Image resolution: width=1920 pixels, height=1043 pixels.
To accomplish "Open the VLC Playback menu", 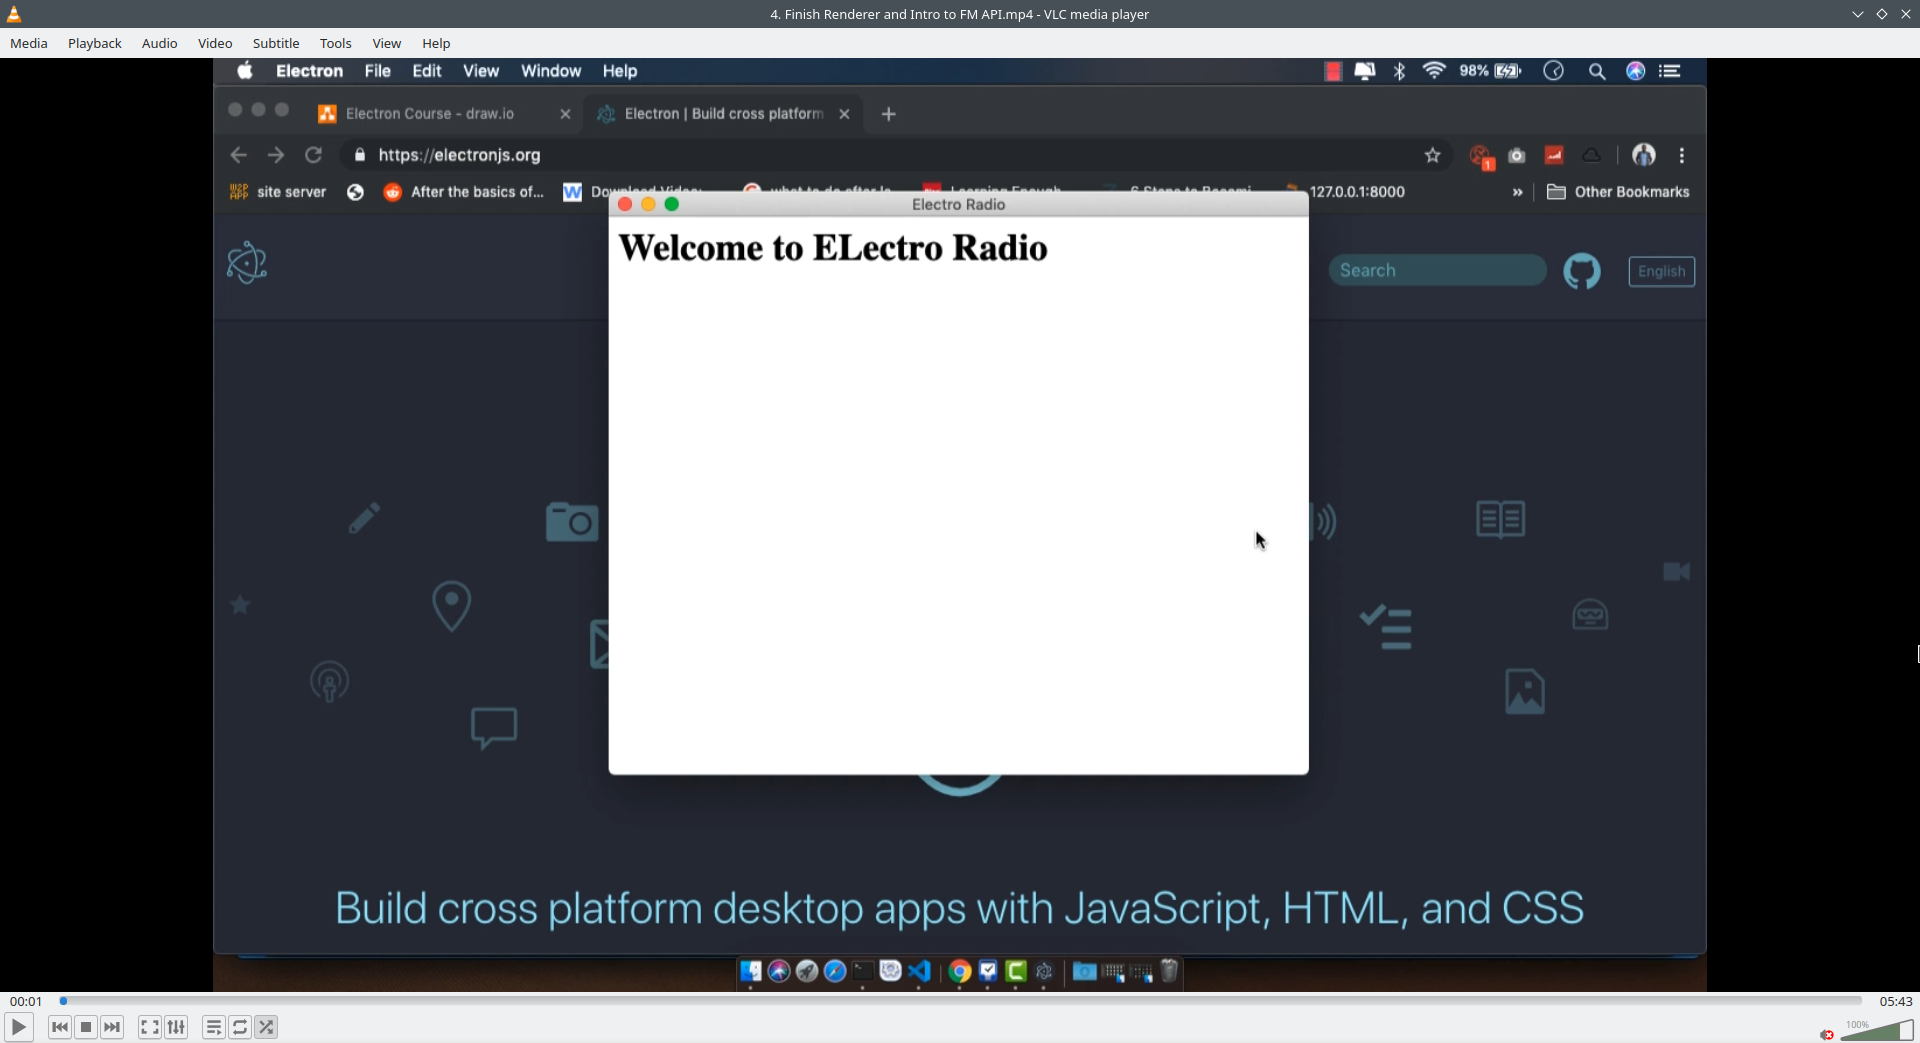I will (x=95, y=43).
